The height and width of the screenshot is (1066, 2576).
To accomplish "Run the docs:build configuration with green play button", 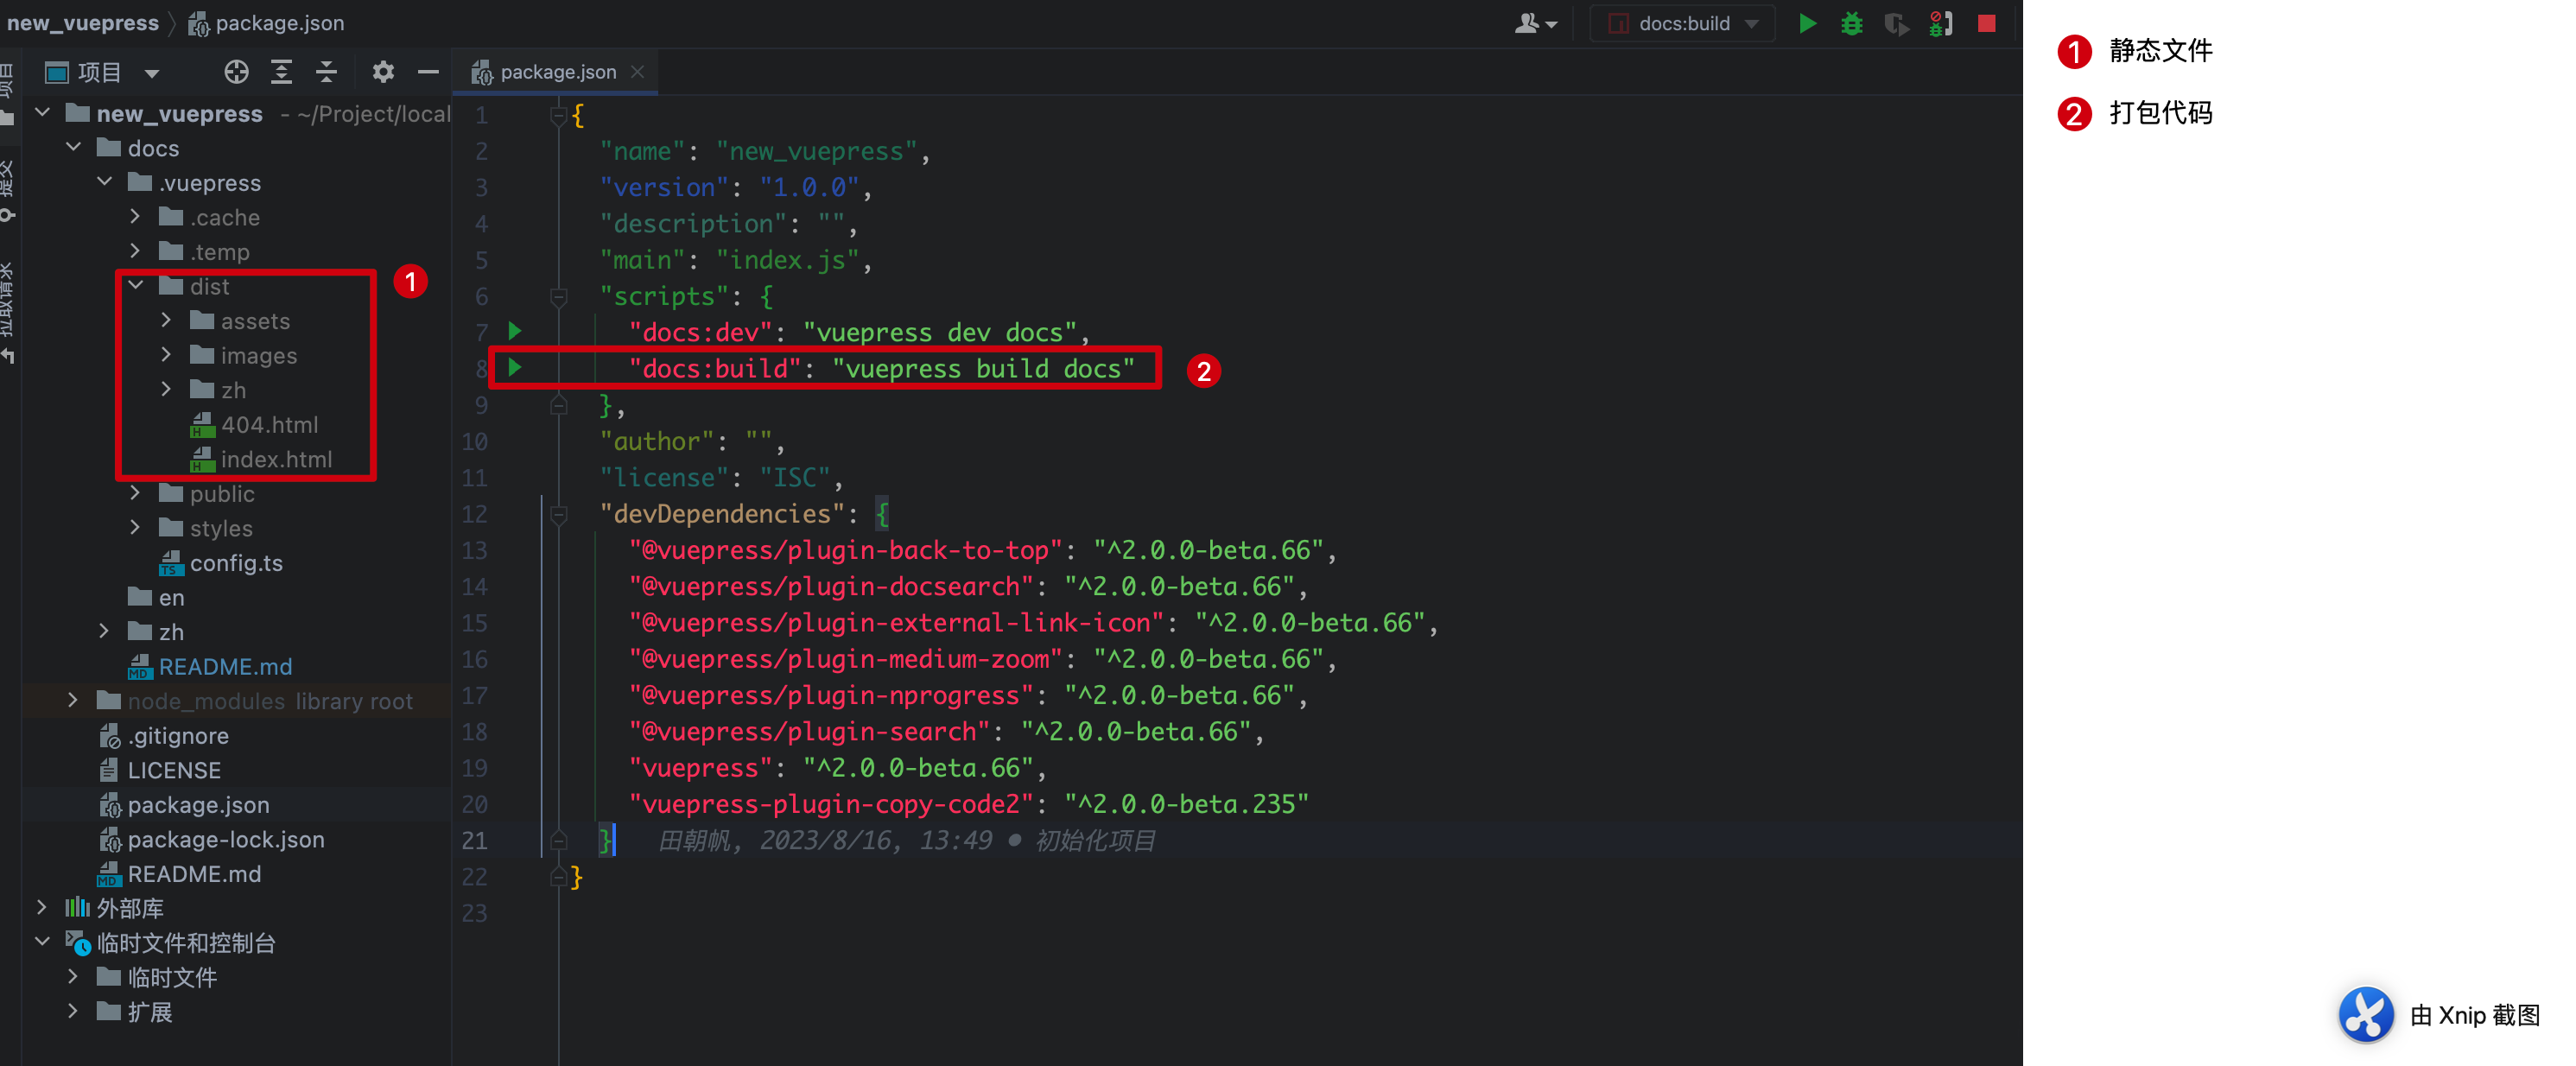I will (1807, 23).
